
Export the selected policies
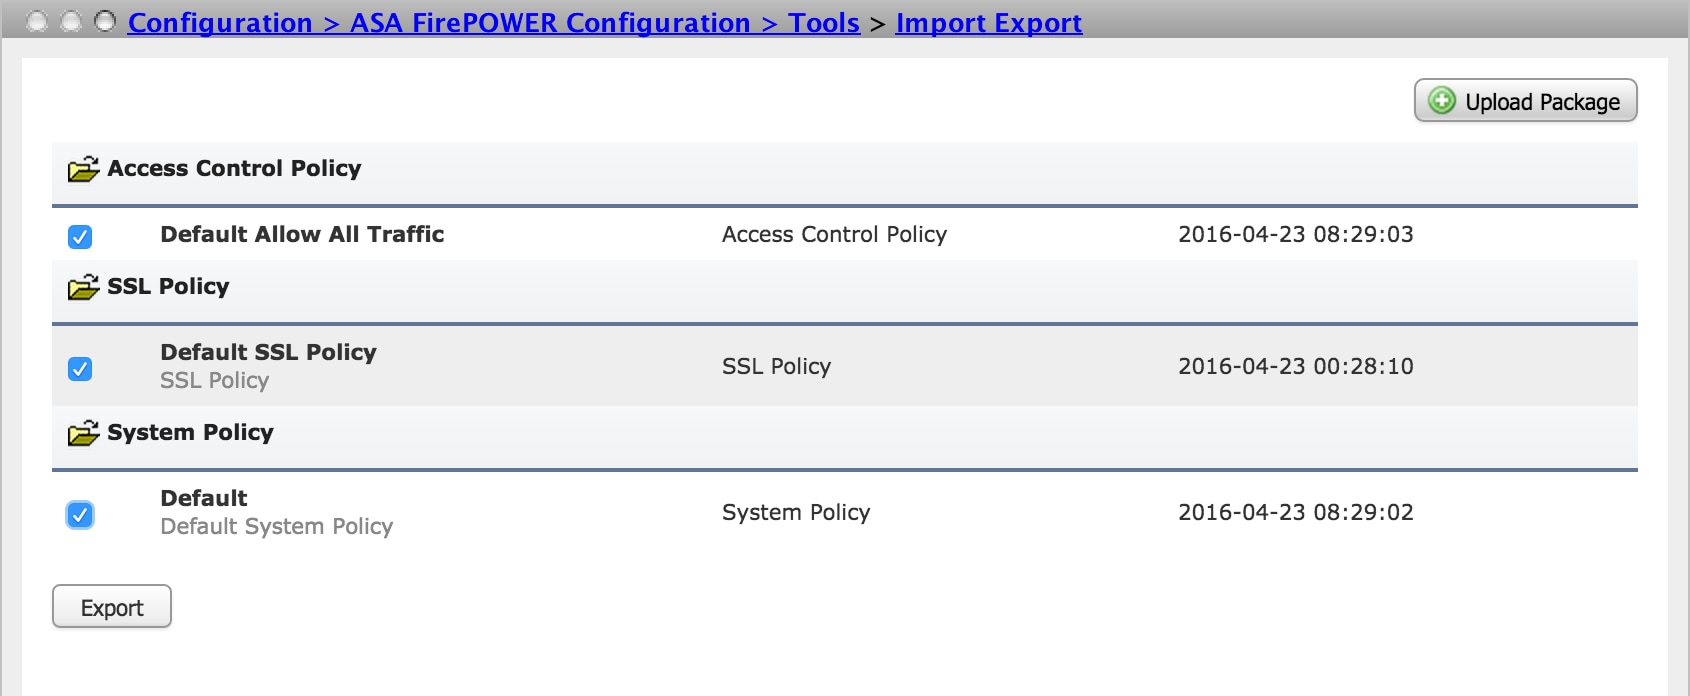coord(112,607)
